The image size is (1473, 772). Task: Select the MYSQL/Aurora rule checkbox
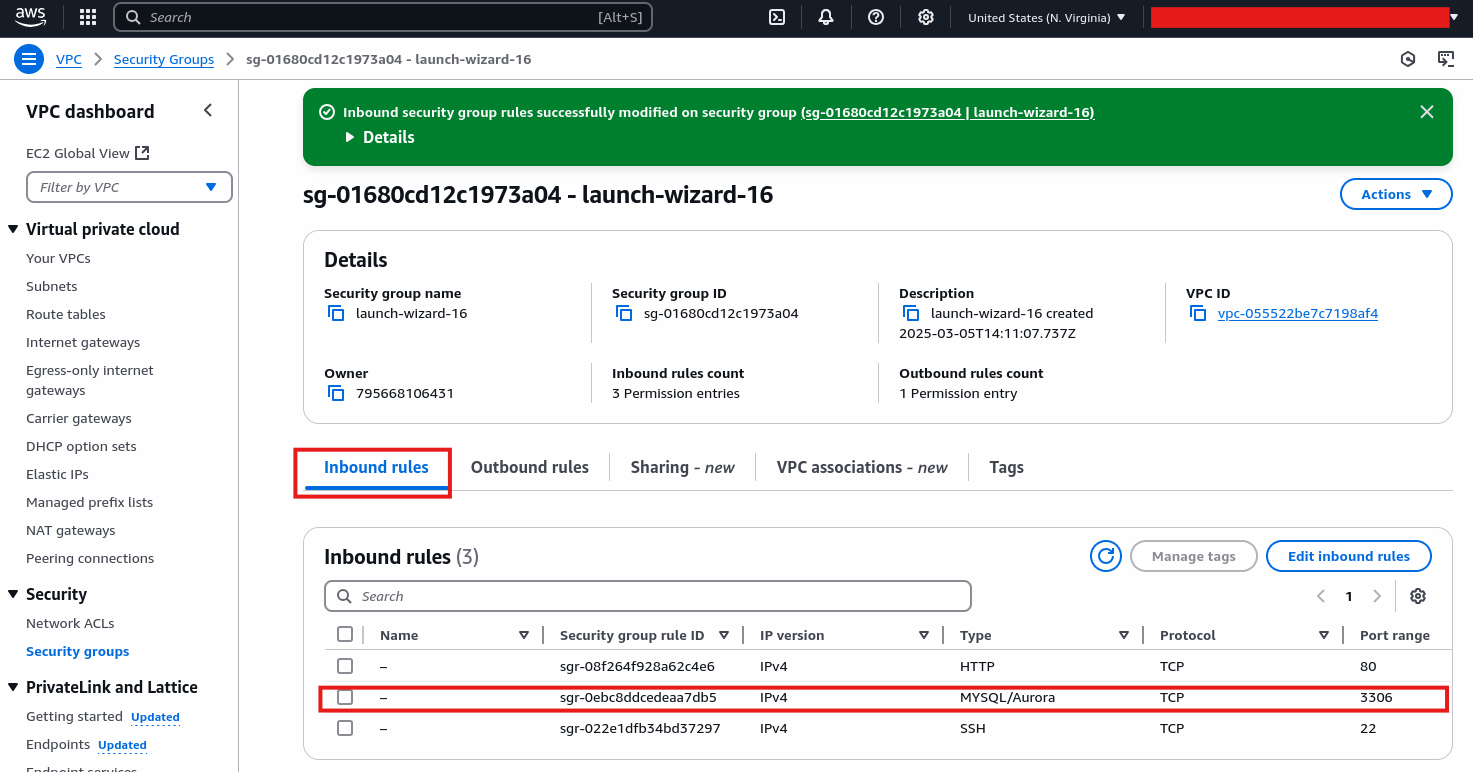click(x=345, y=697)
